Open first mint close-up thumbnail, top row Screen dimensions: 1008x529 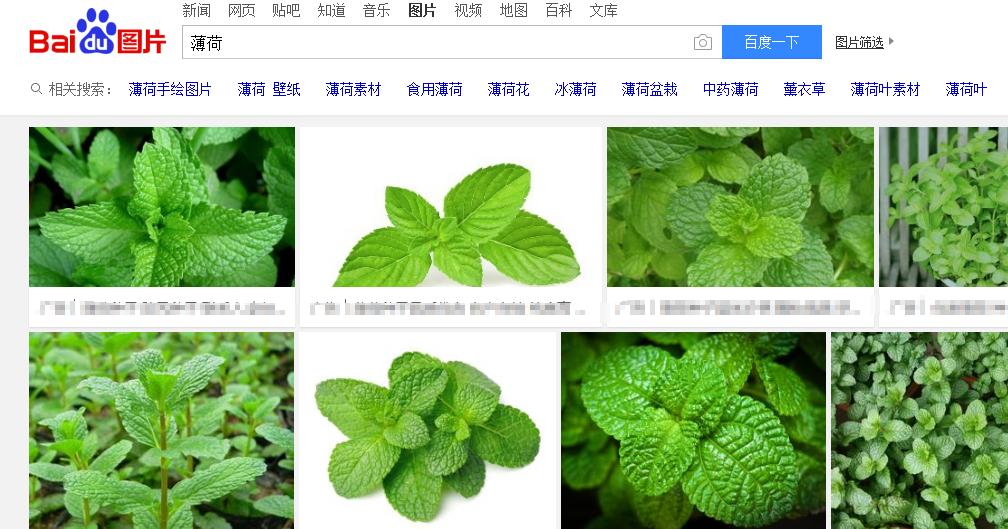[162, 206]
